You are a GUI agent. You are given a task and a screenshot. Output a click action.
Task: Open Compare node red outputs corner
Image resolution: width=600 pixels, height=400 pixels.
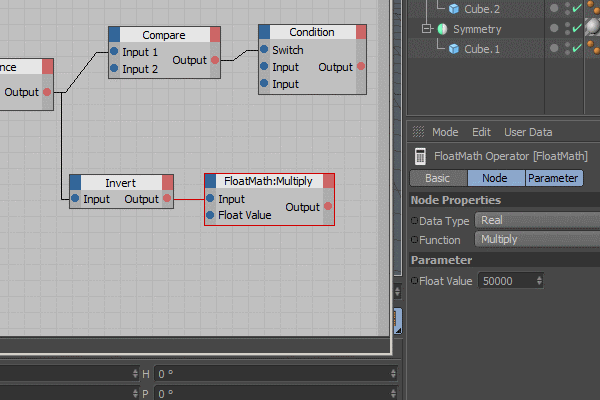click(215, 34)
